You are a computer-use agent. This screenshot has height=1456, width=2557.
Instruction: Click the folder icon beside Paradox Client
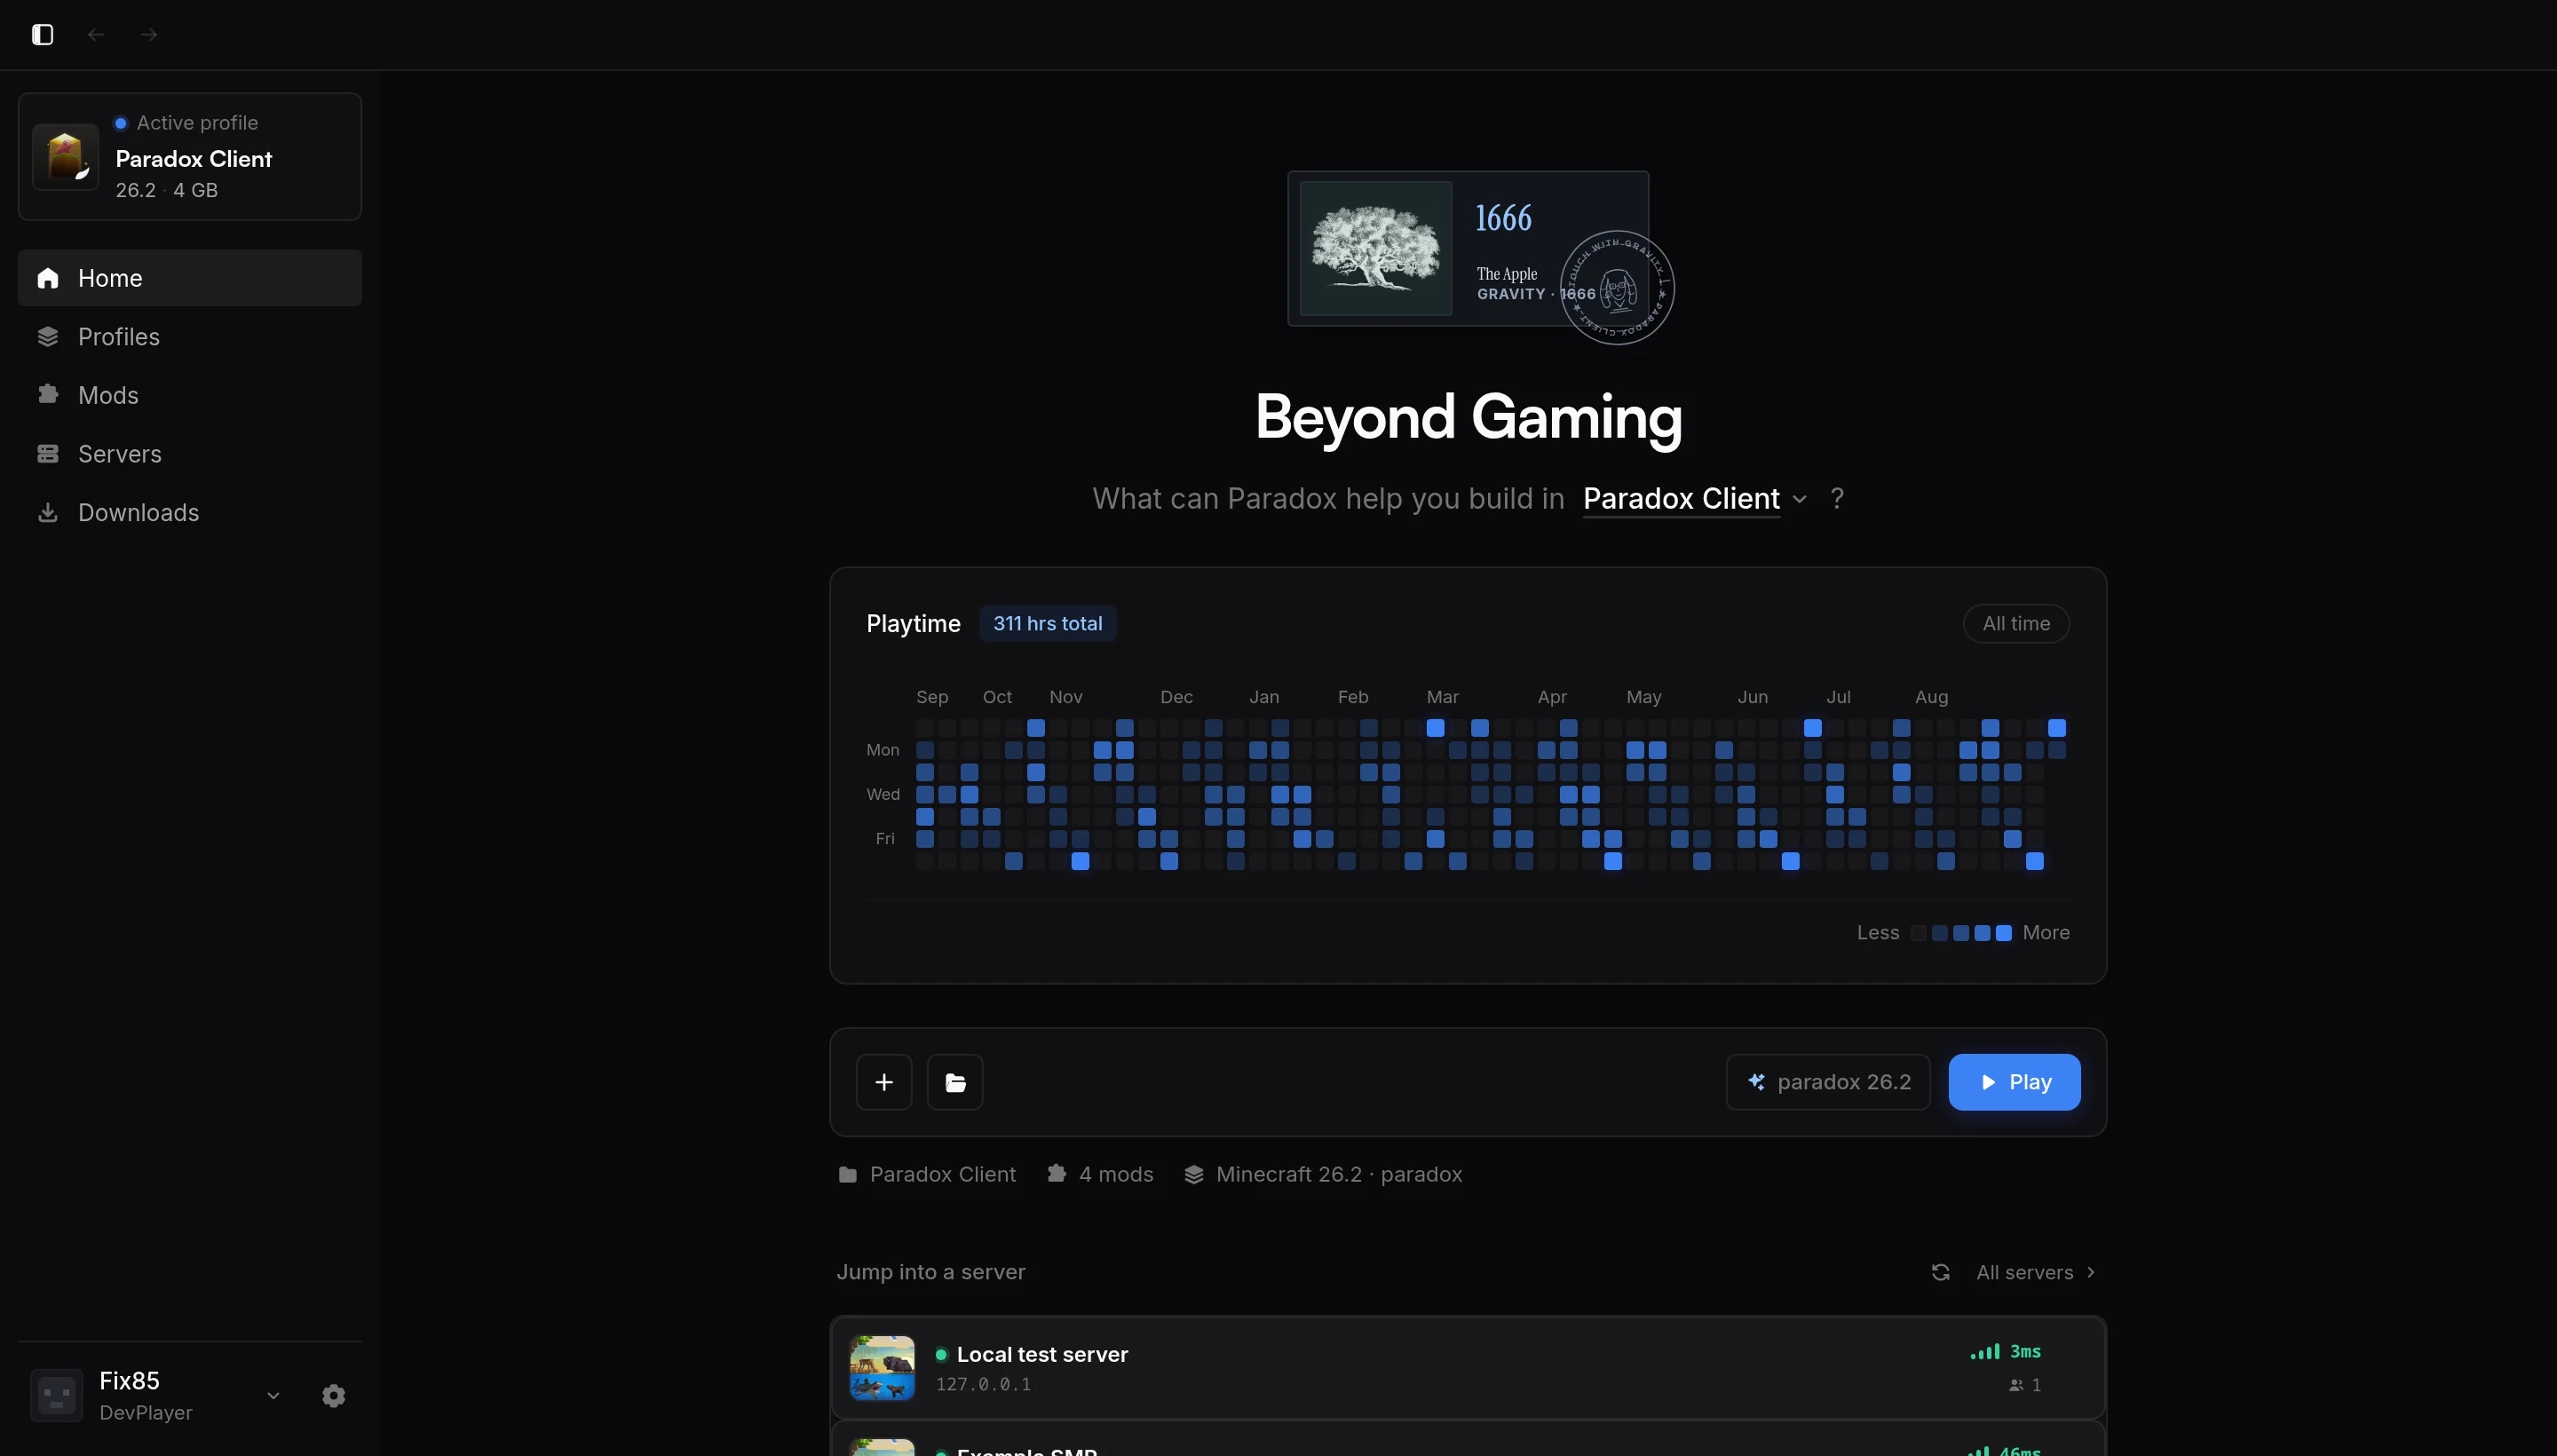click(x=848, y=1175)
